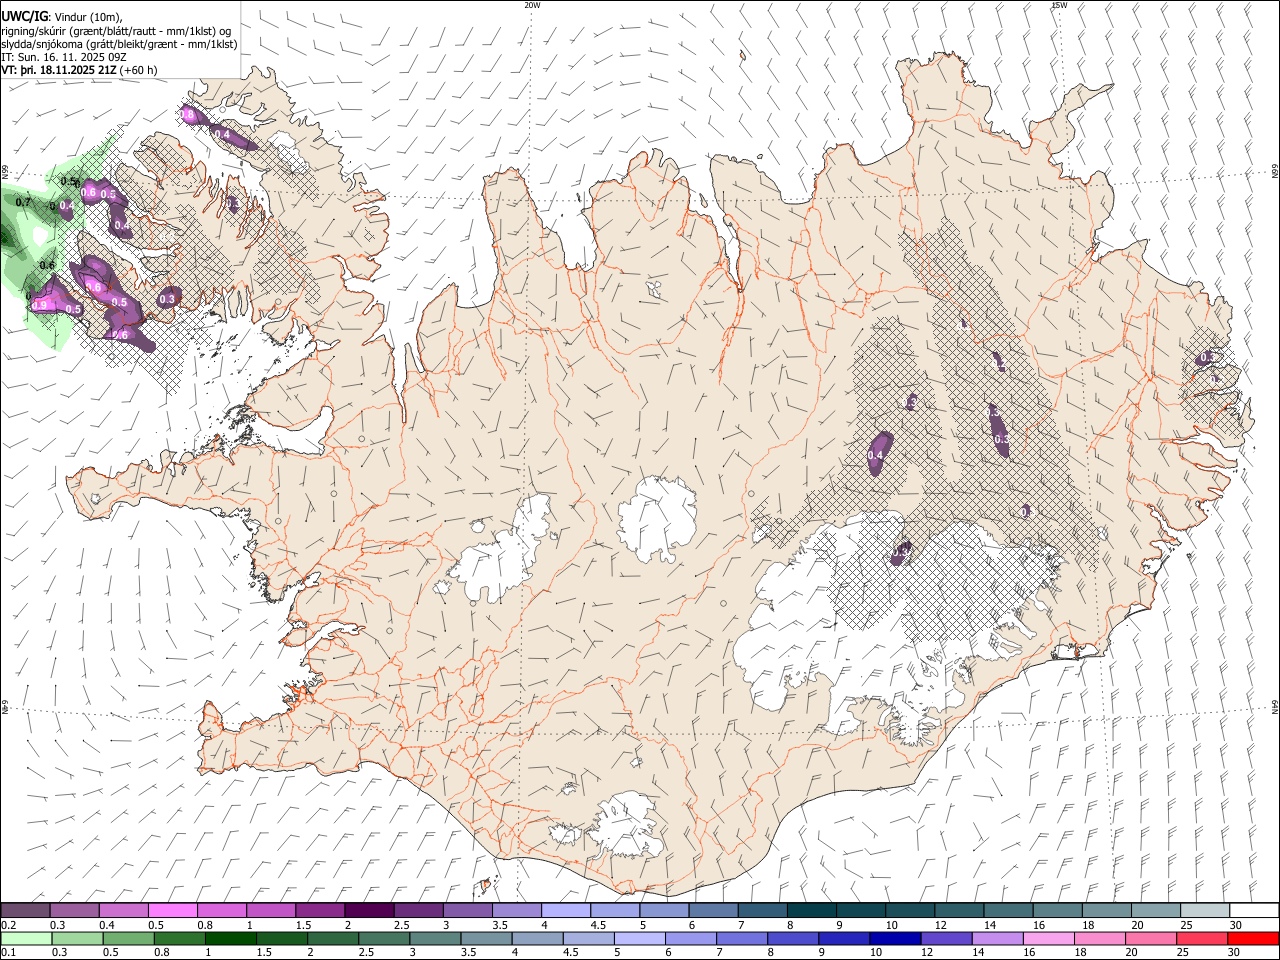
Task: Click the upper legend swatch labeled 0.2
Action: 26,910
